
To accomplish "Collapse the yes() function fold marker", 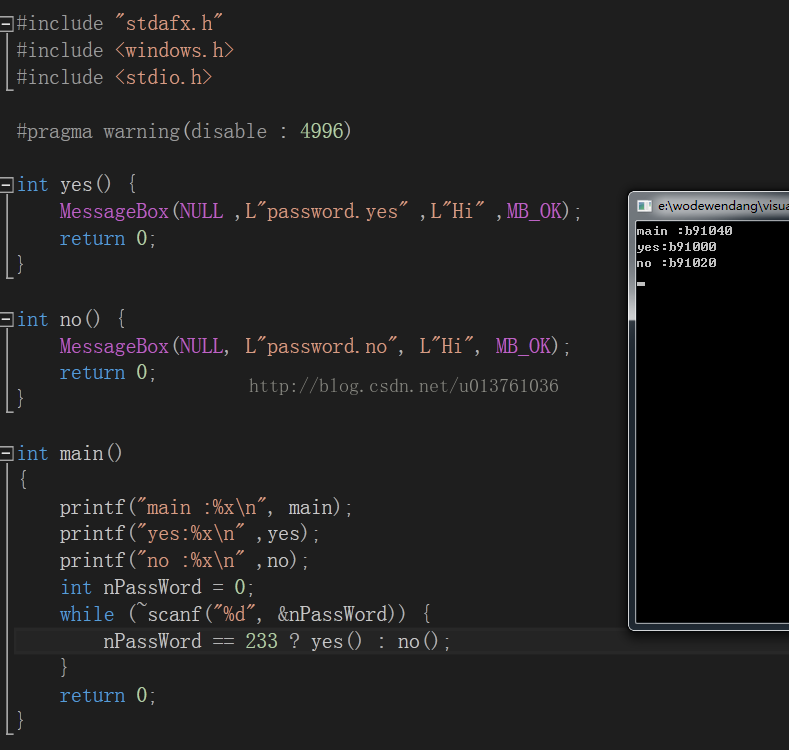I will (x=6, y=185).
